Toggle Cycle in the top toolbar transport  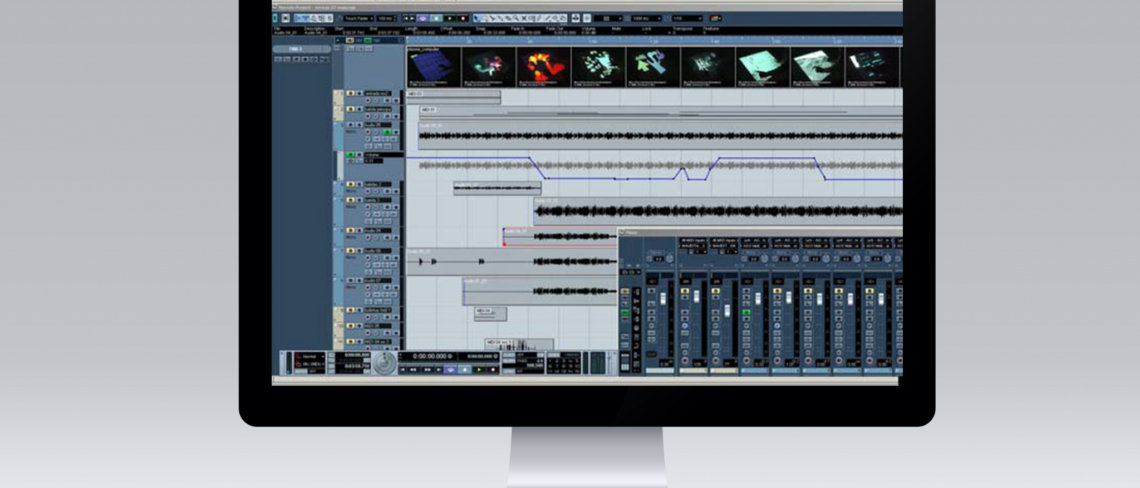point(423,18)
